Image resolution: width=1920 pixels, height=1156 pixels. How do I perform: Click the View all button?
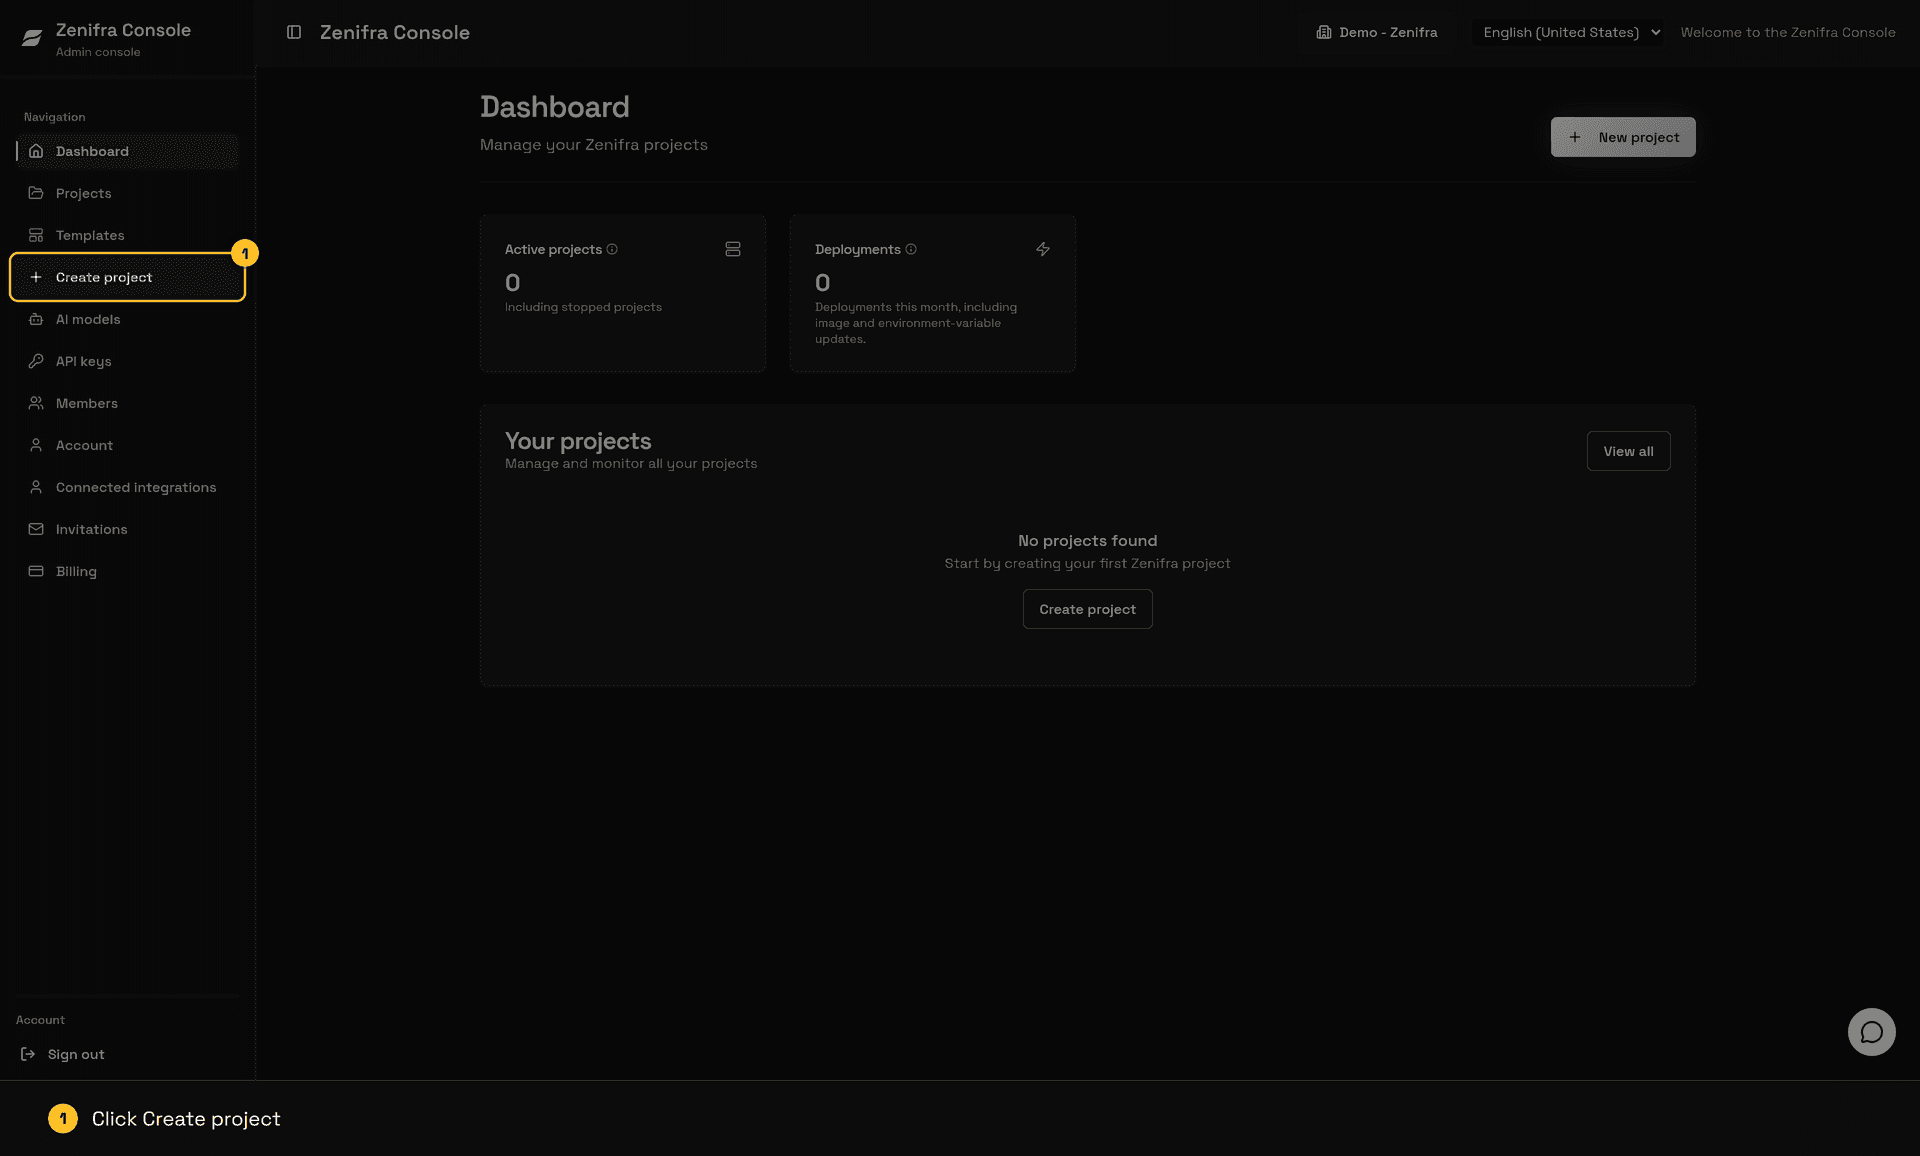point(1628,451)
